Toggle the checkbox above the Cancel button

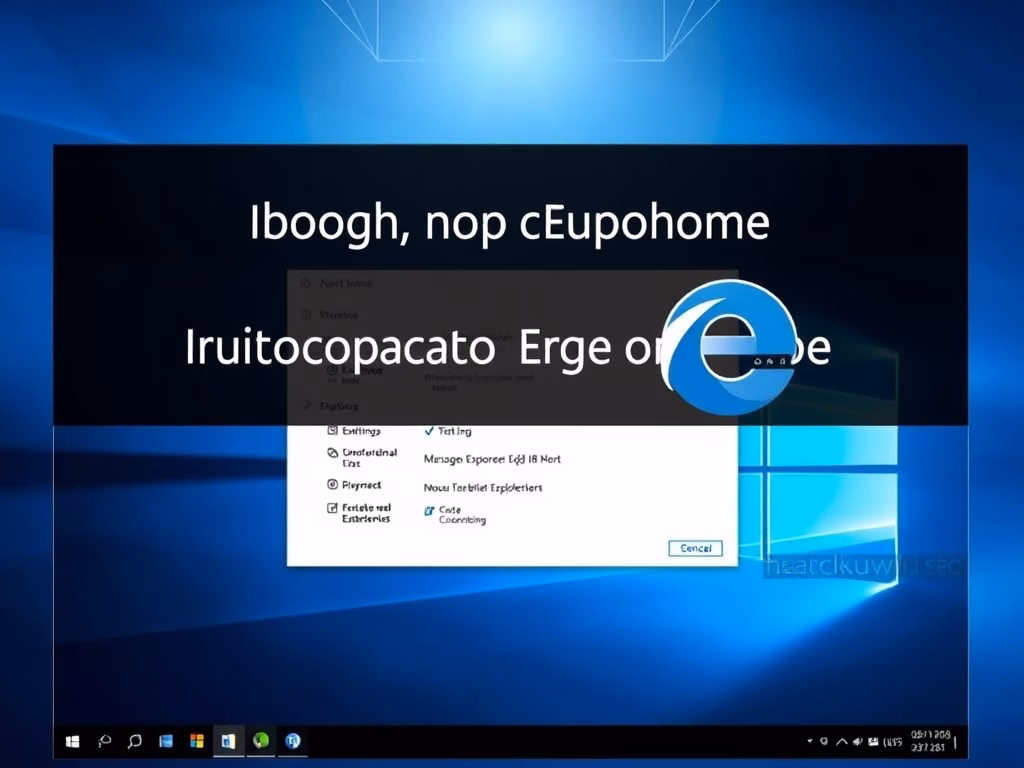[x=429, y=510]
